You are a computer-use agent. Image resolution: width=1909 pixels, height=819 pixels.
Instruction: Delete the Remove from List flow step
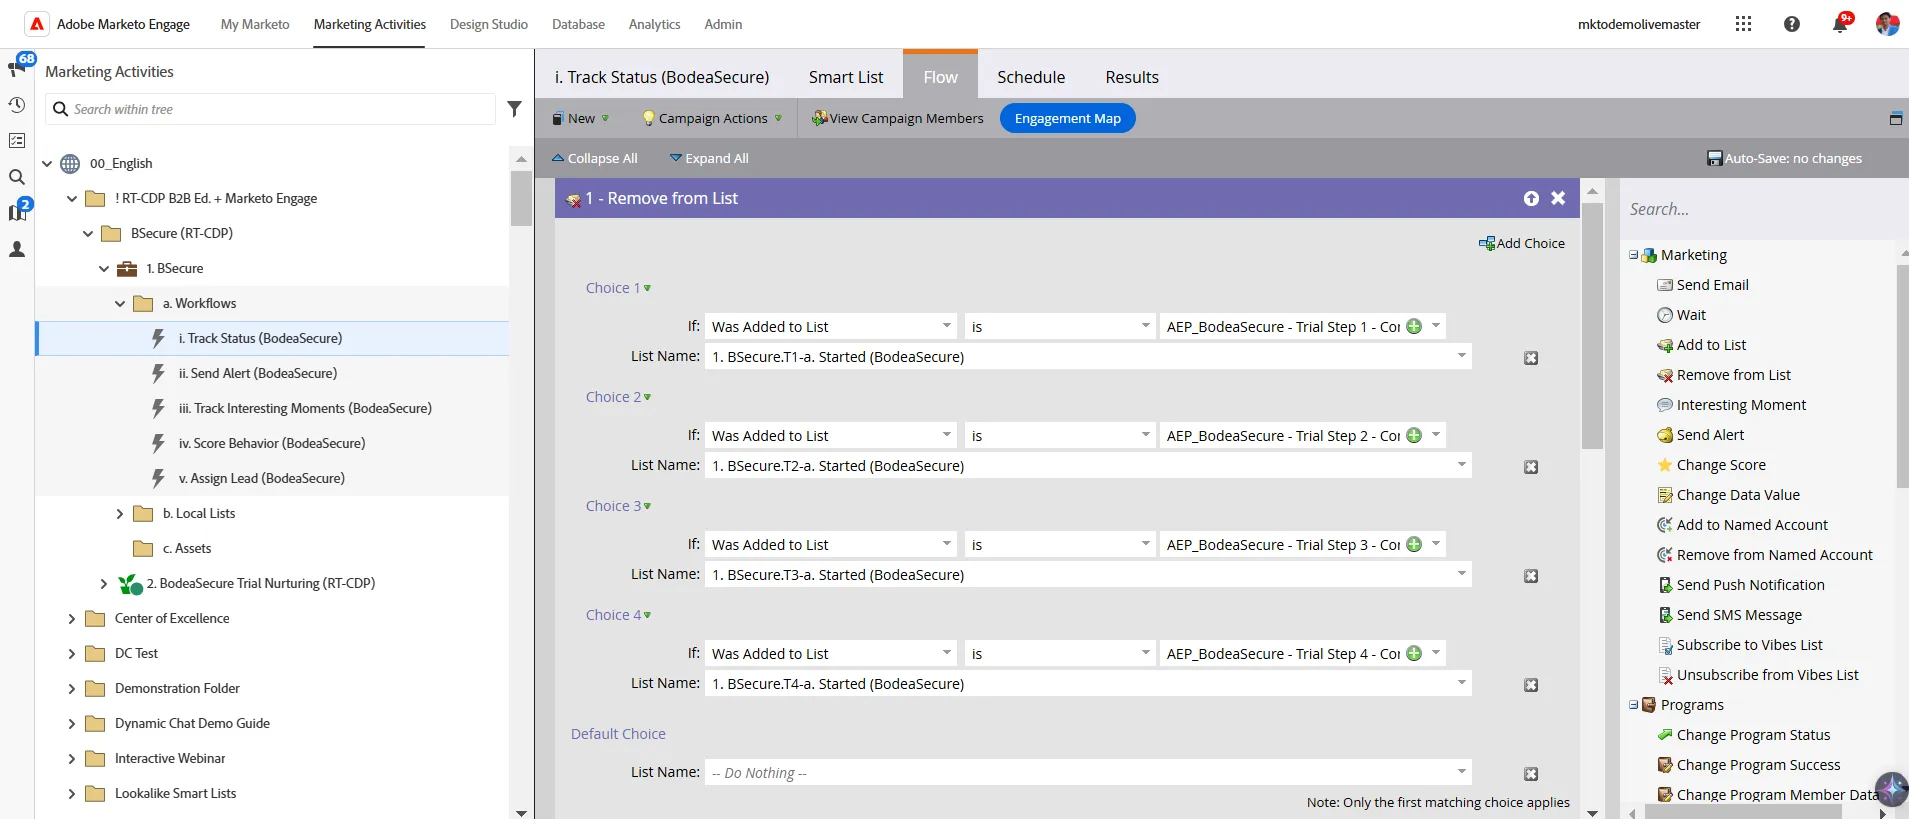[1558, 198]
